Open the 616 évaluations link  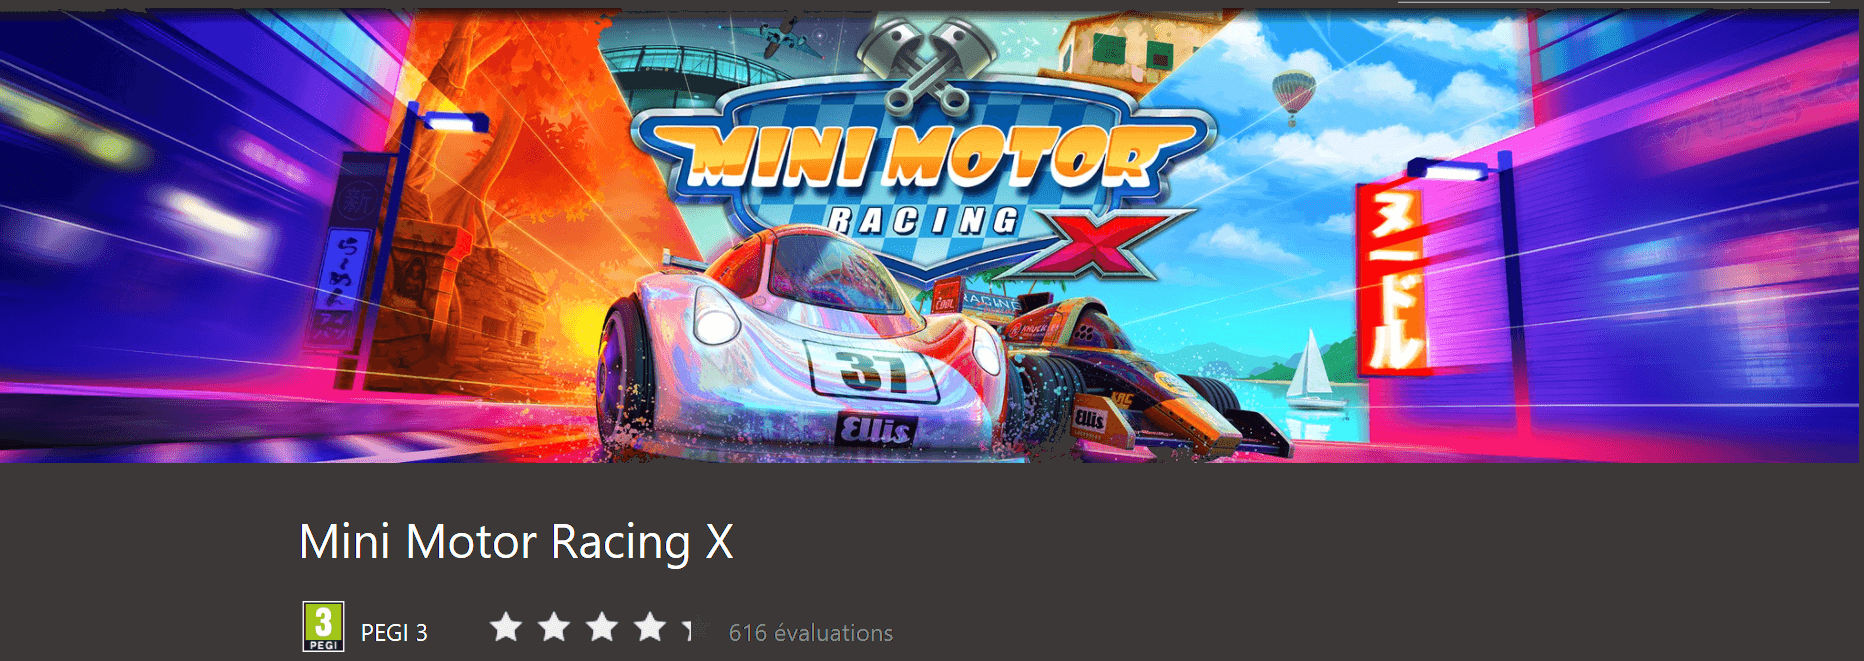pos(810,633)
